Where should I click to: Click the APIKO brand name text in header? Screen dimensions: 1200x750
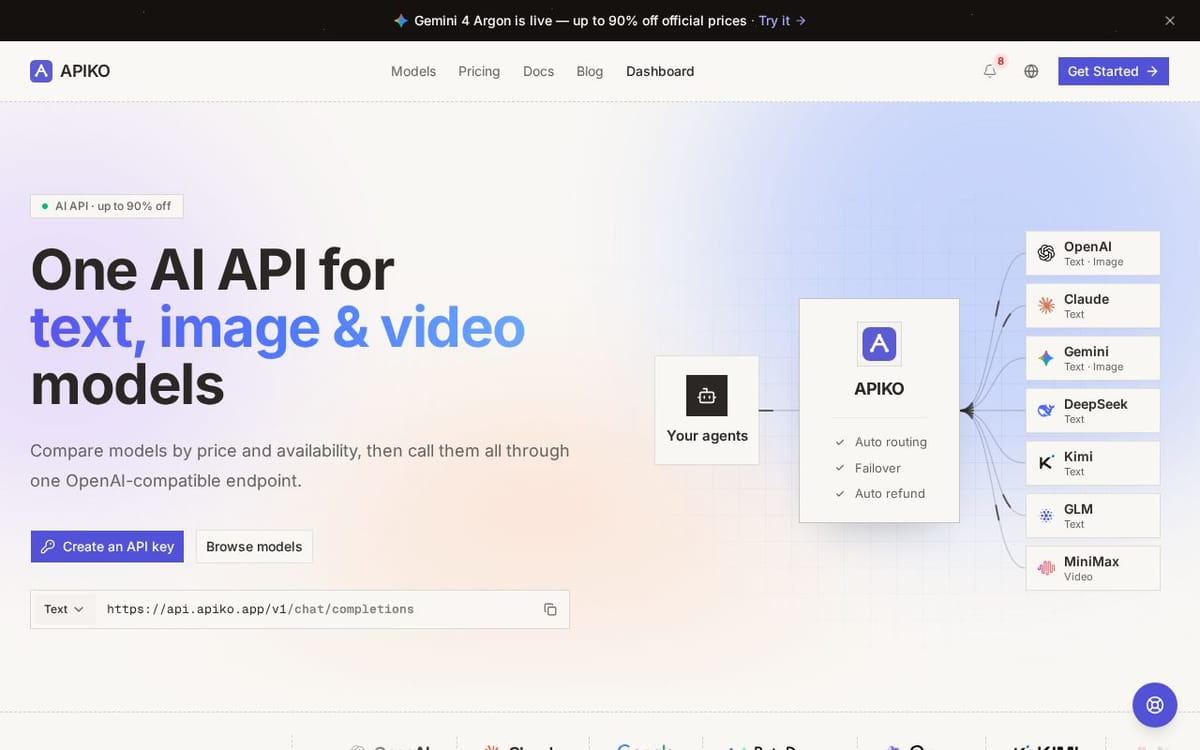(x=85, y=71)
